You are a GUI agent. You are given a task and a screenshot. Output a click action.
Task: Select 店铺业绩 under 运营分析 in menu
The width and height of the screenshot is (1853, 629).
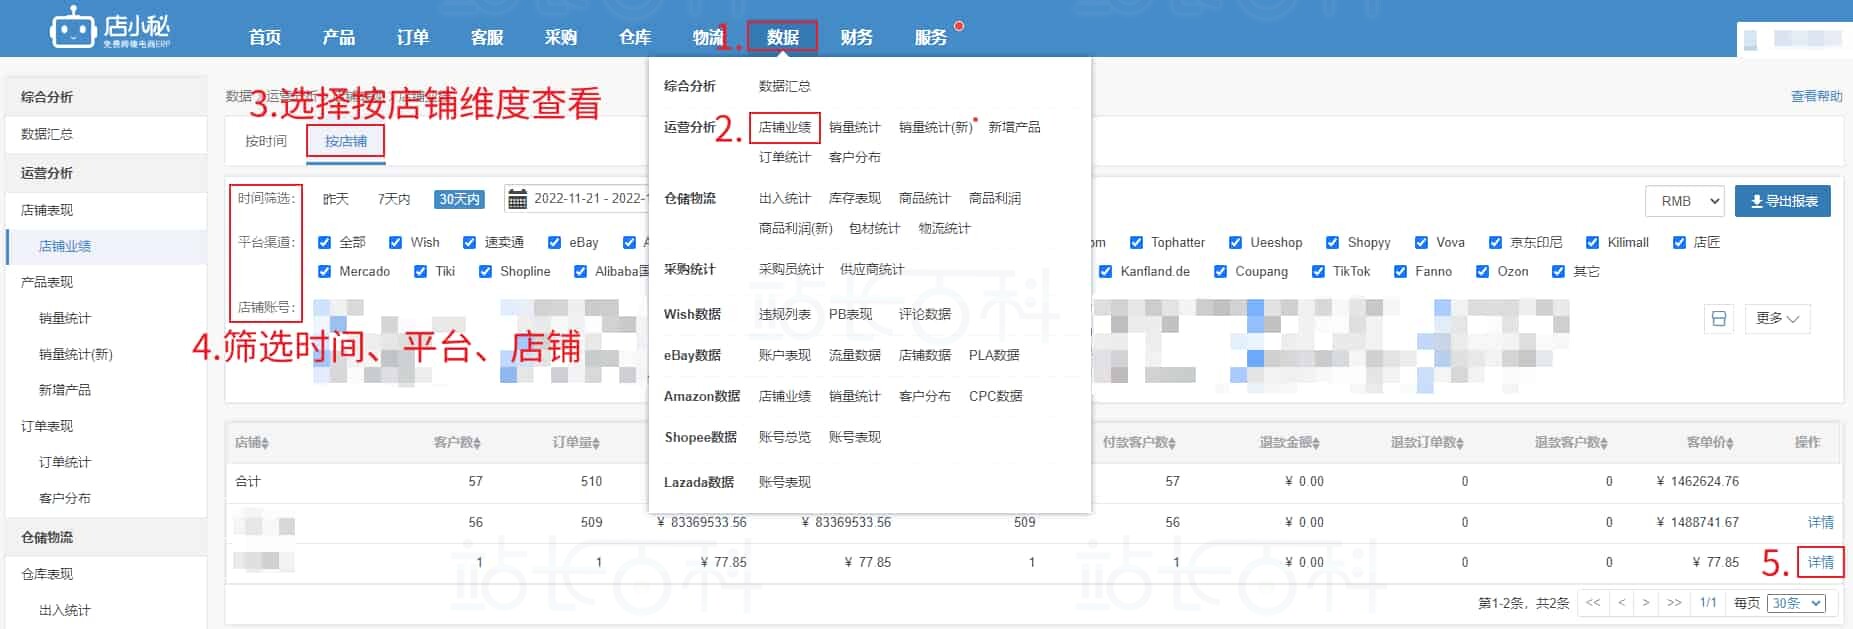point(784,127)
